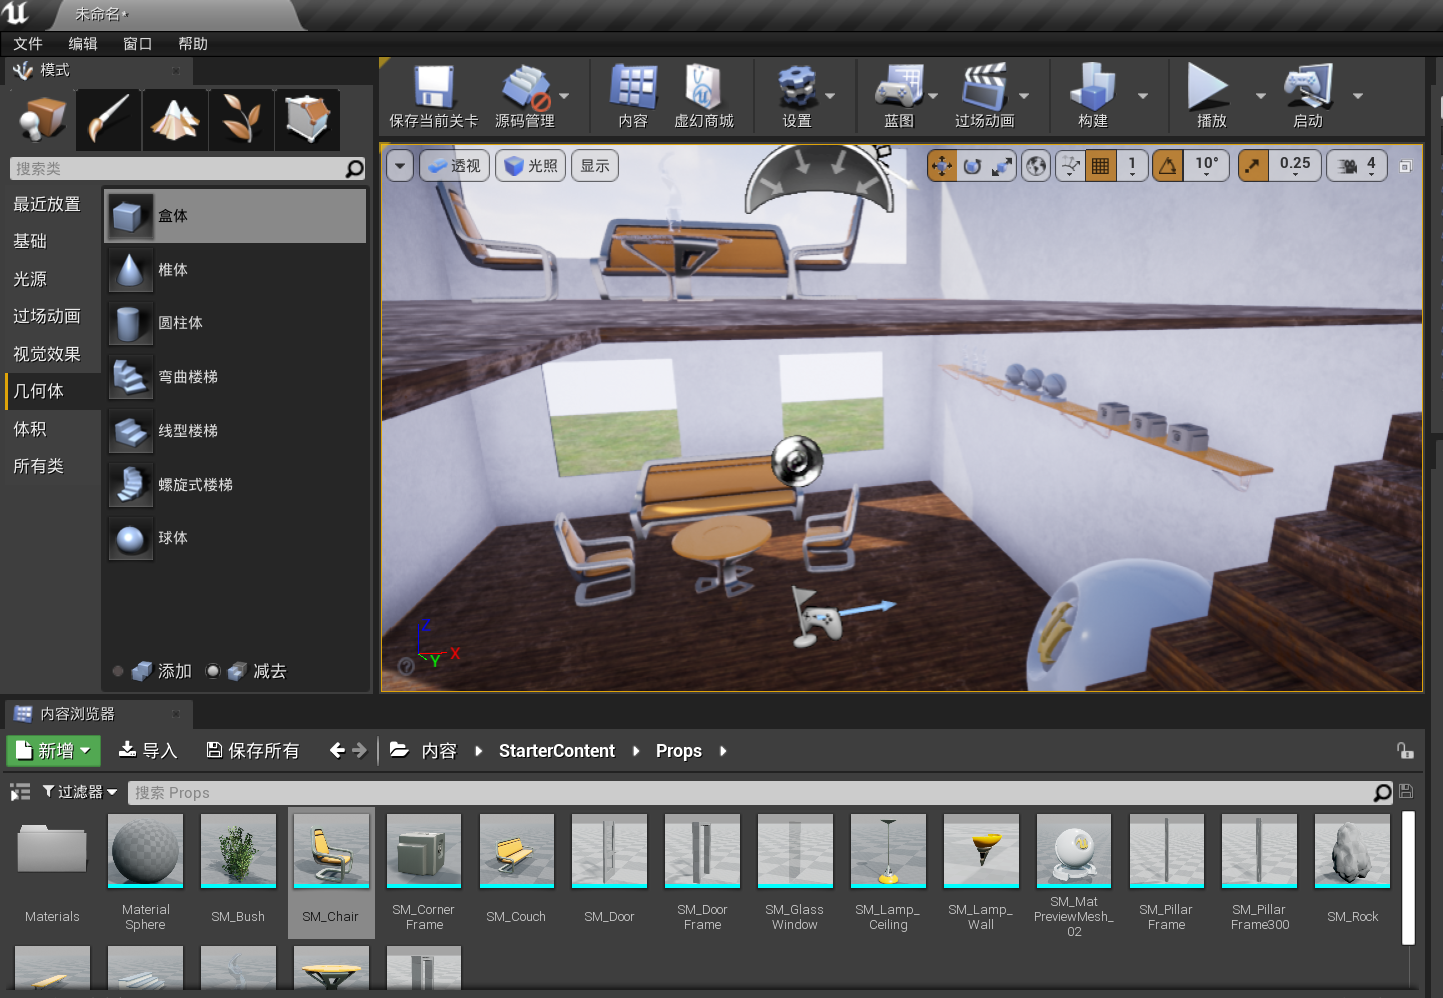
Task: Toggle scale snapping icon
Action: coord(1253,166)
